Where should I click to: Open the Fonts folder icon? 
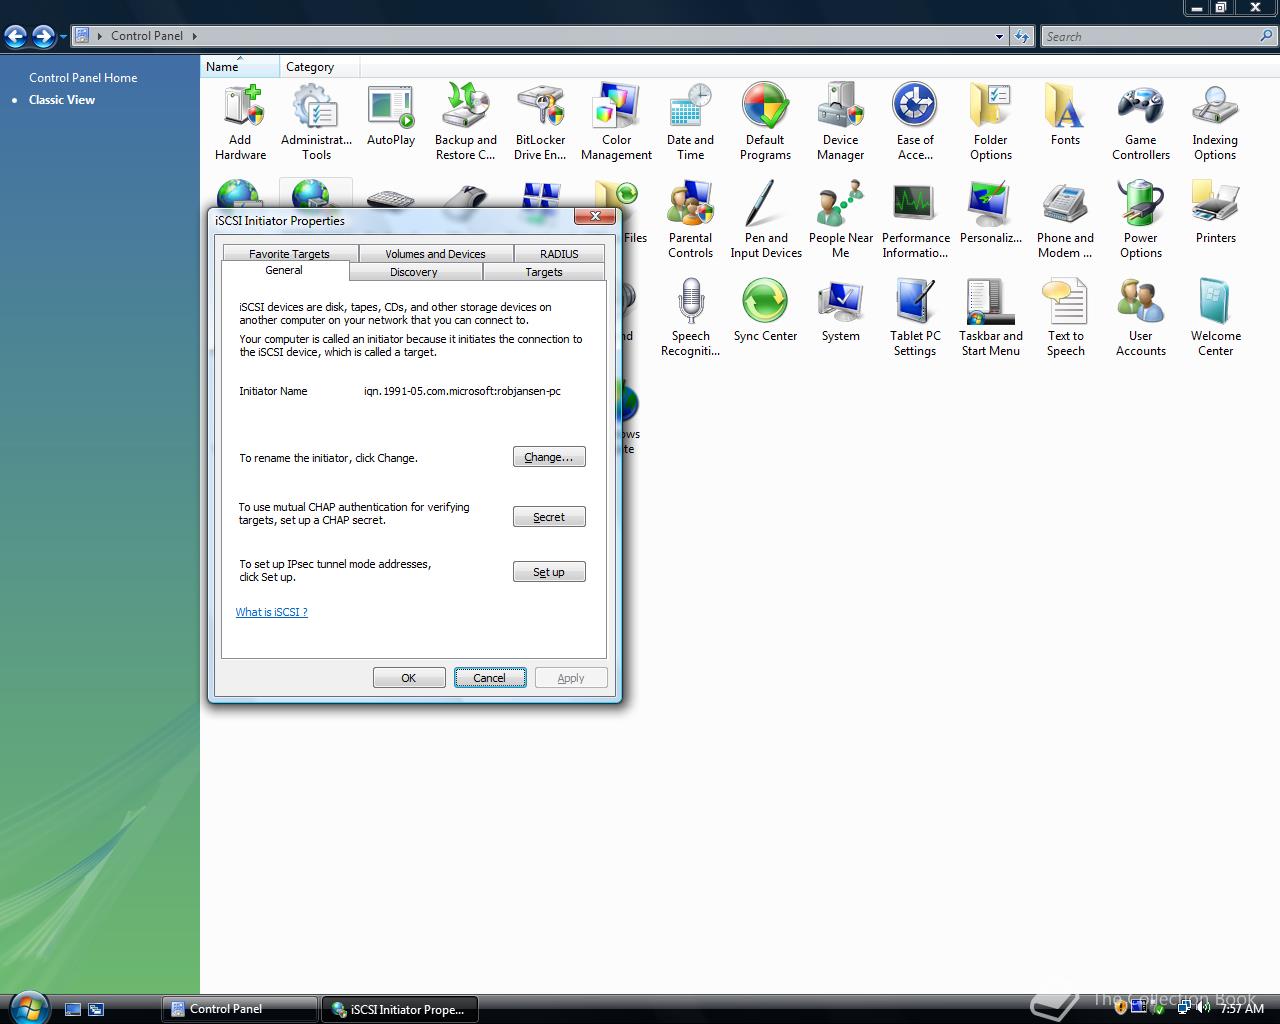tap(1065, 116)
